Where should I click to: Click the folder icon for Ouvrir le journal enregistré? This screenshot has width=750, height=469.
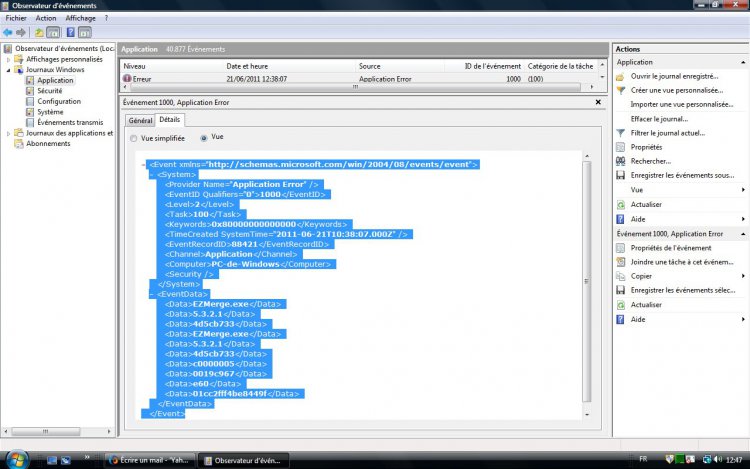click(621, 76)
